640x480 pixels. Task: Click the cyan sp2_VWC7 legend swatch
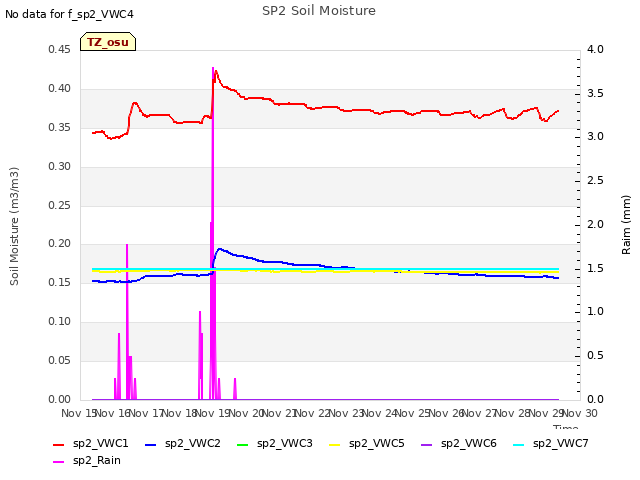518,444
